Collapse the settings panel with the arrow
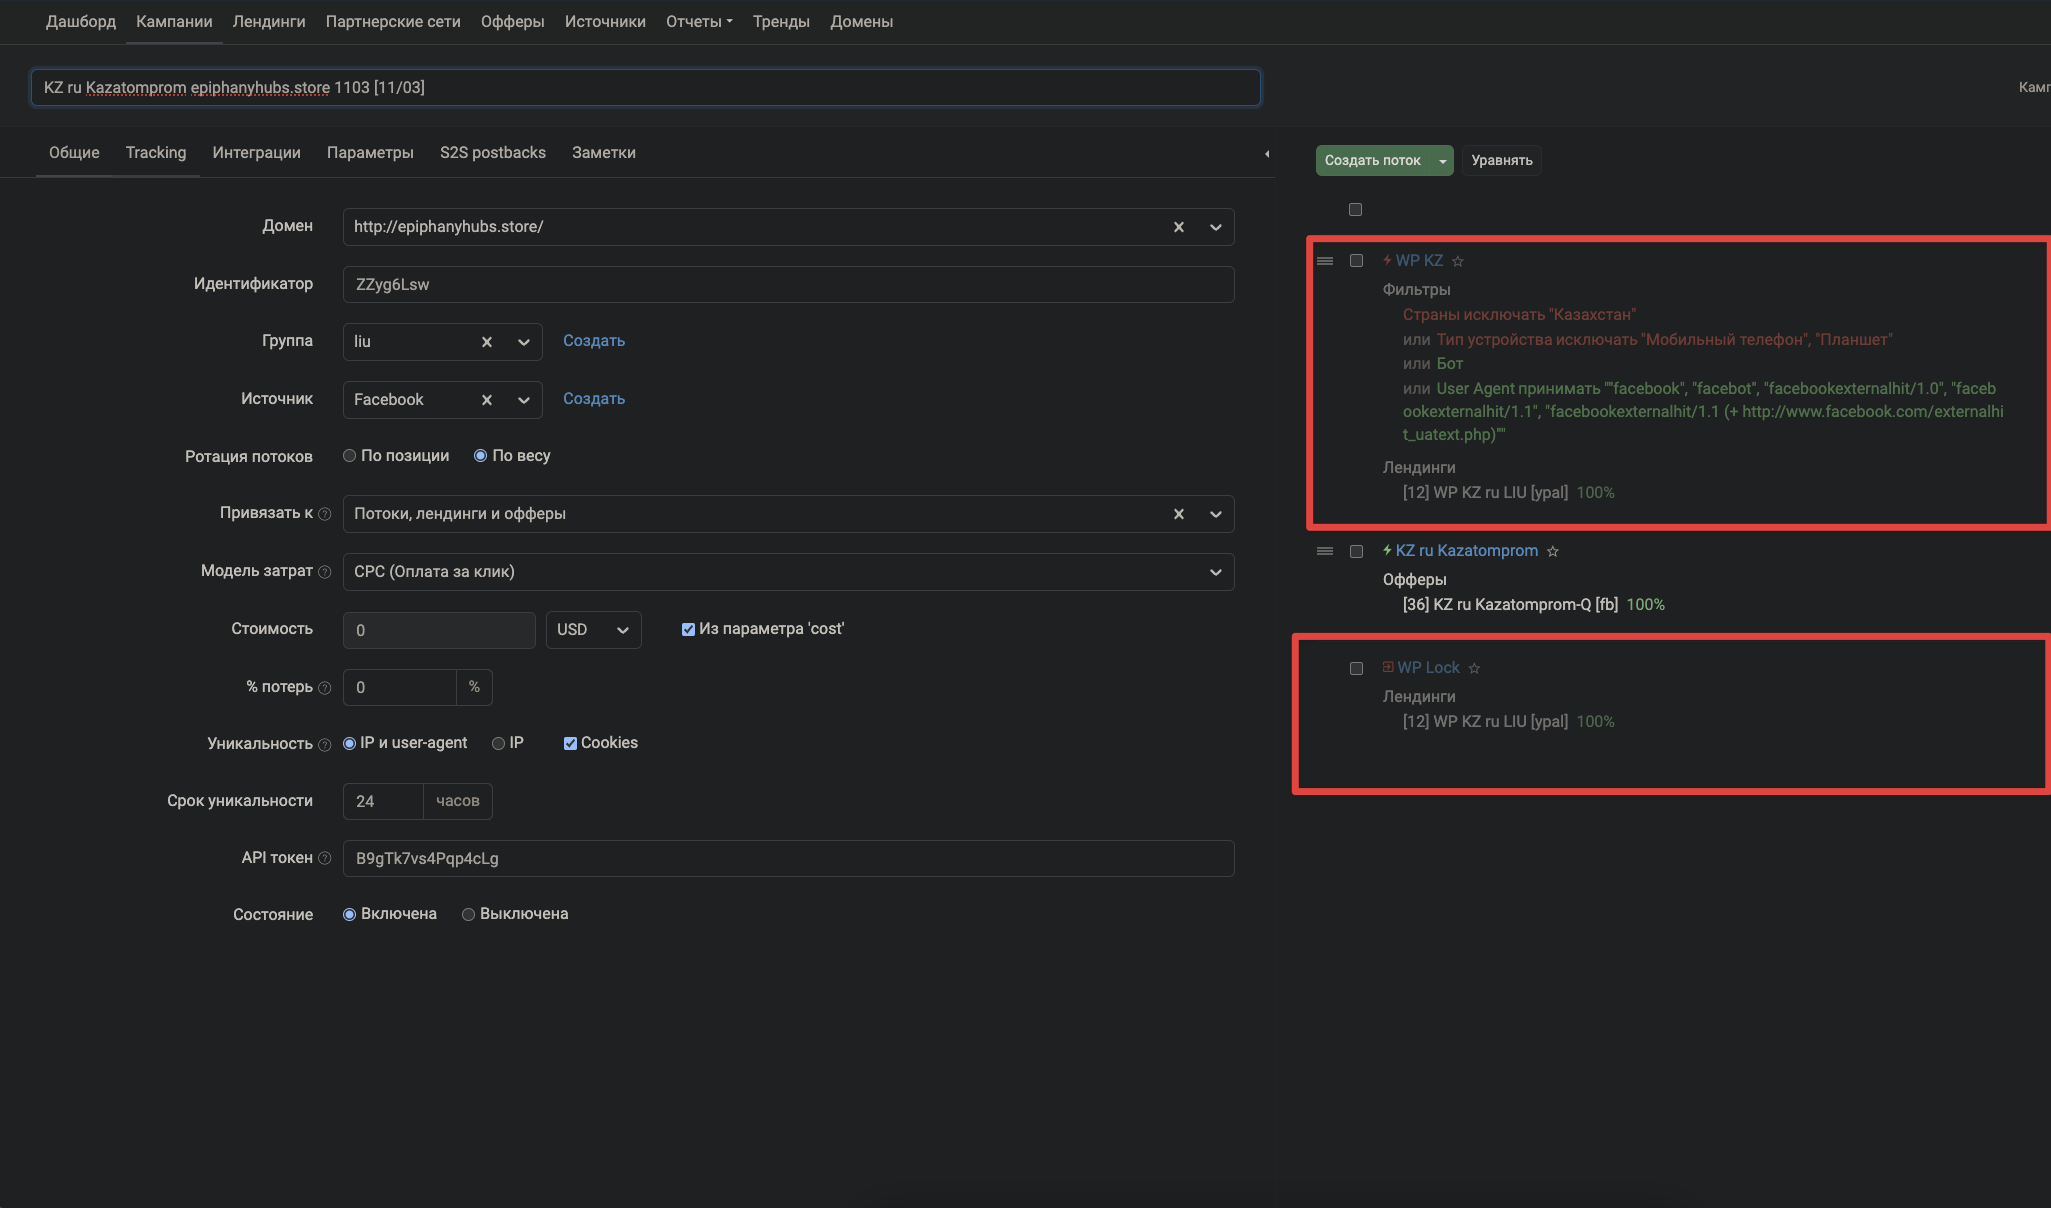Viewport: 2051px width, 1208px height. [x=1267, y=154]
